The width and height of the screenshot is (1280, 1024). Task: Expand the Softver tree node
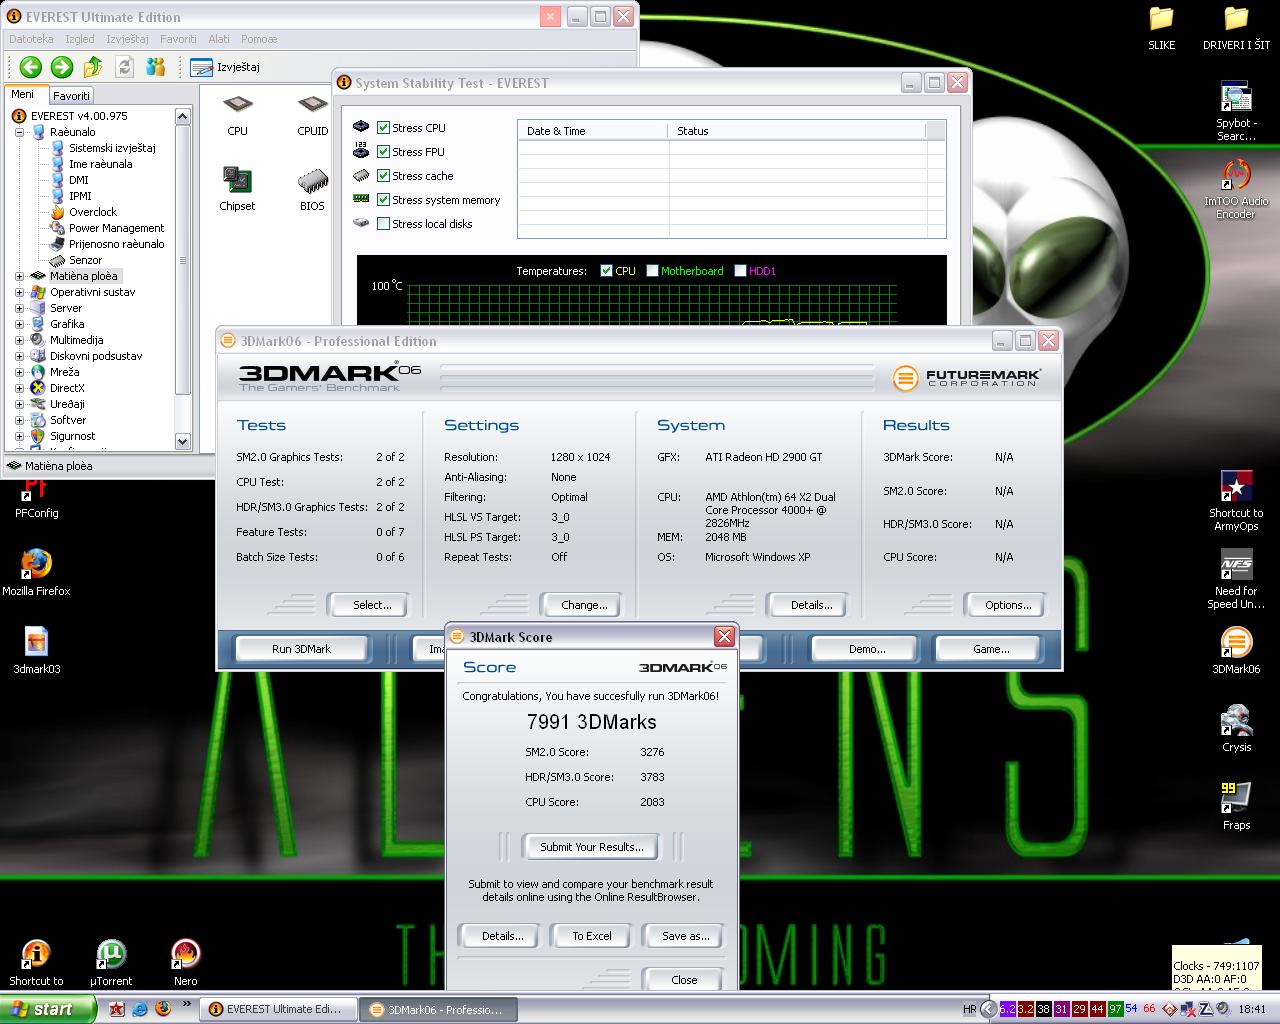19,420
